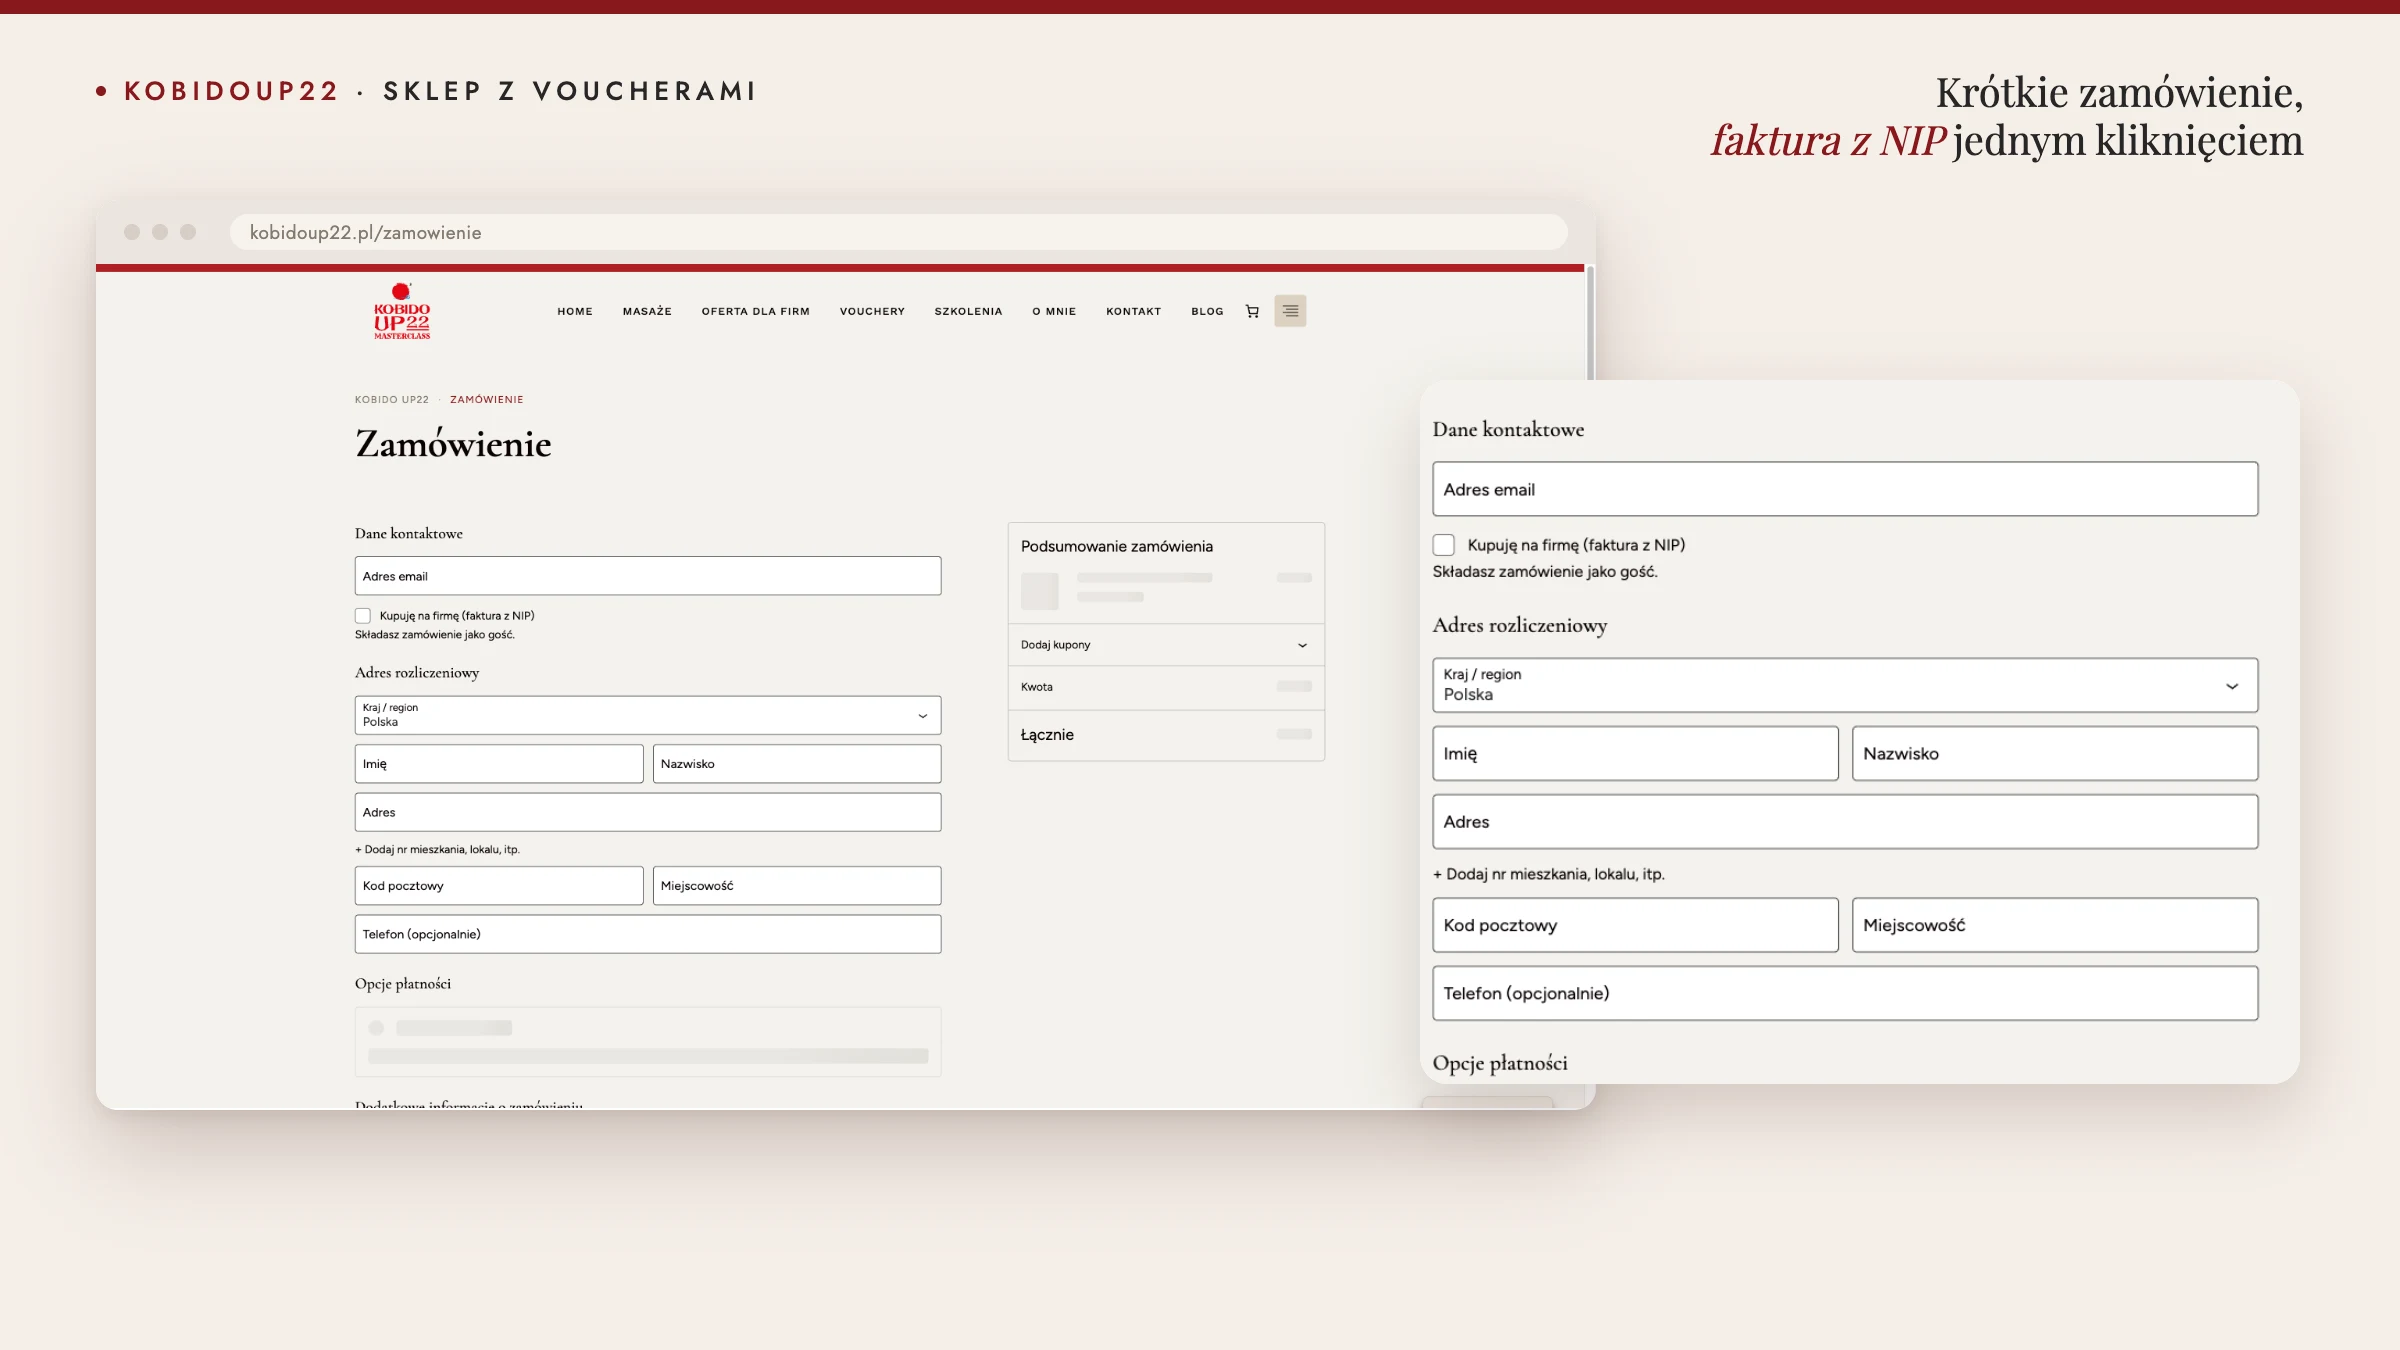This screenshot has height=1350, width=2400.
Task: Click the Zamówienie page heading
Action: 453,444
